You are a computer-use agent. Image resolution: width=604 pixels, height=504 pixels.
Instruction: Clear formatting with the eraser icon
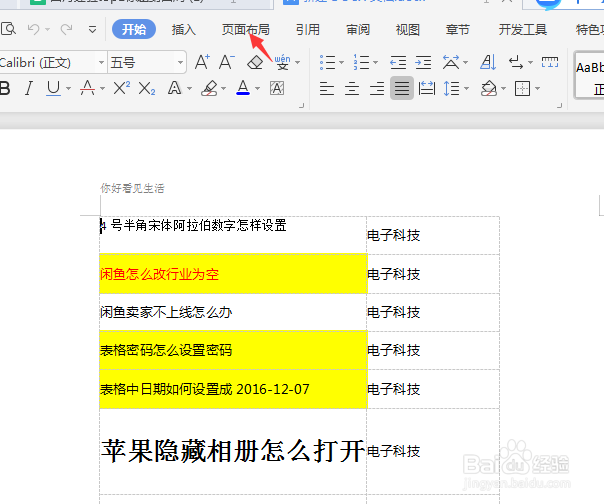point(255,62)
